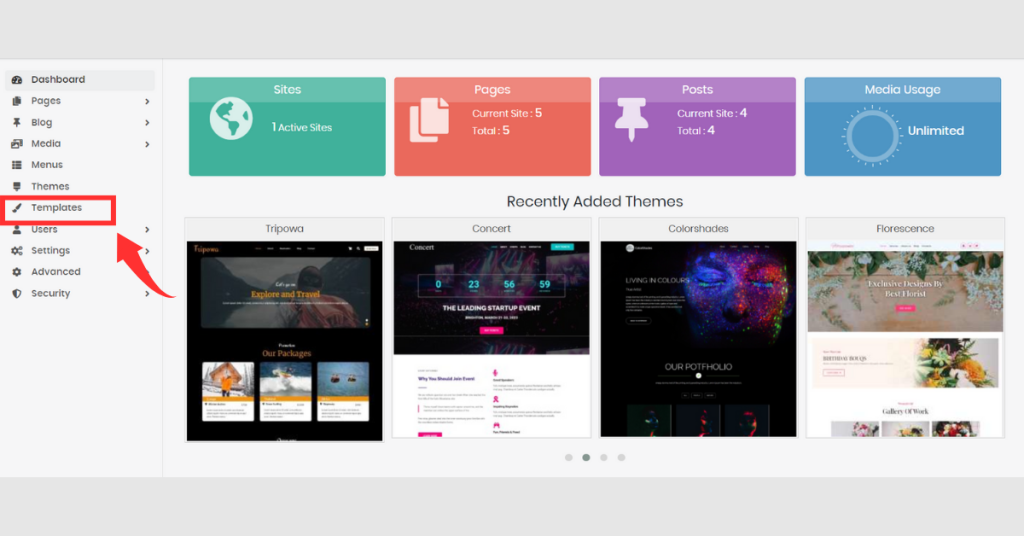Click the pin icon on Posts card
Screen dimensions: 1024x536
(632, 119)
